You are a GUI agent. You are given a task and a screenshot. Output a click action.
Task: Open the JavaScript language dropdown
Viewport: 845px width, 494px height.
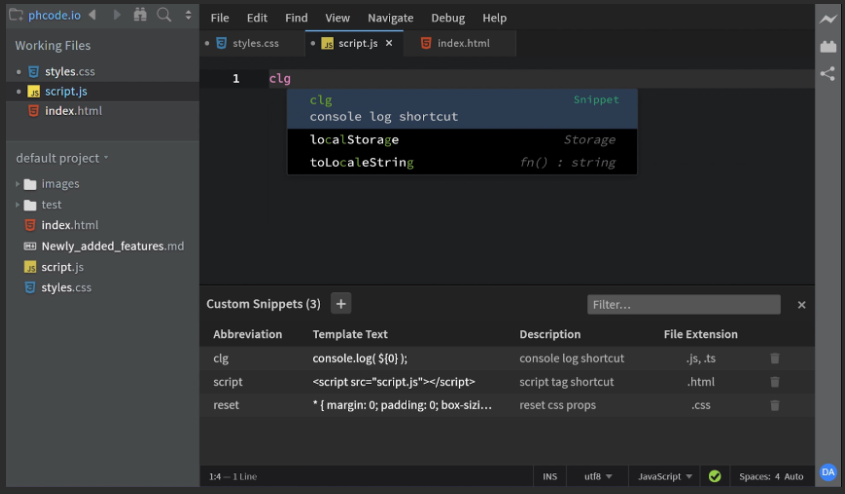[665, 477]
